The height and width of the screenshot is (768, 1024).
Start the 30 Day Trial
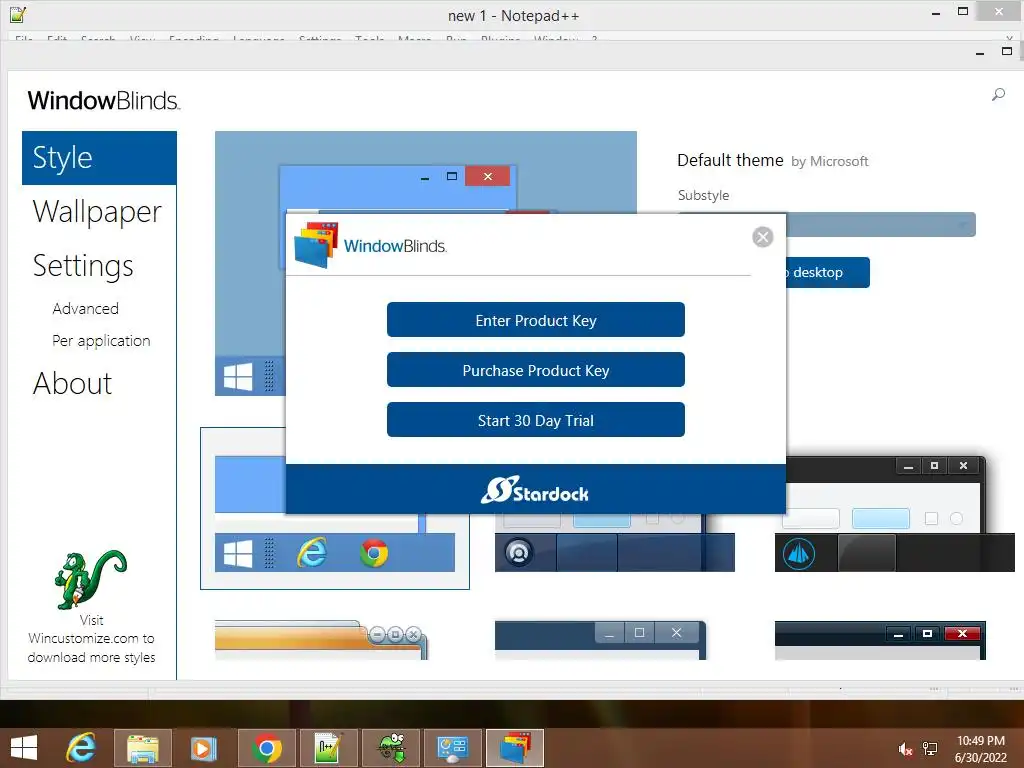coord(536,420)
